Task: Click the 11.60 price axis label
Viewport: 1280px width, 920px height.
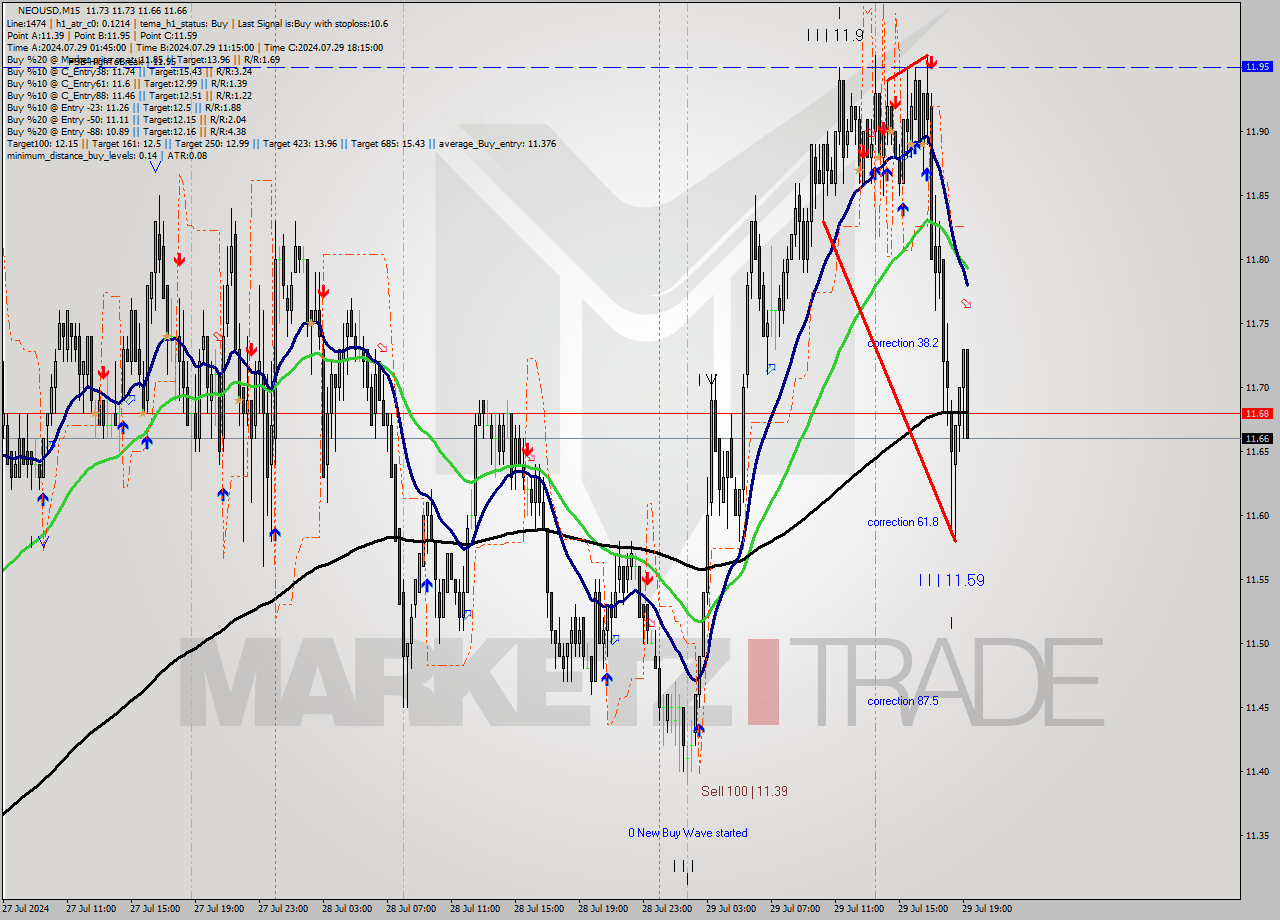Action: click(1257, 515)
